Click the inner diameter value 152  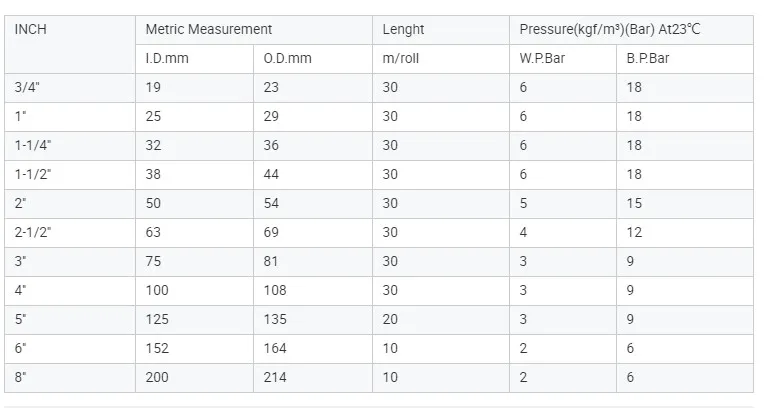(157, 348)
